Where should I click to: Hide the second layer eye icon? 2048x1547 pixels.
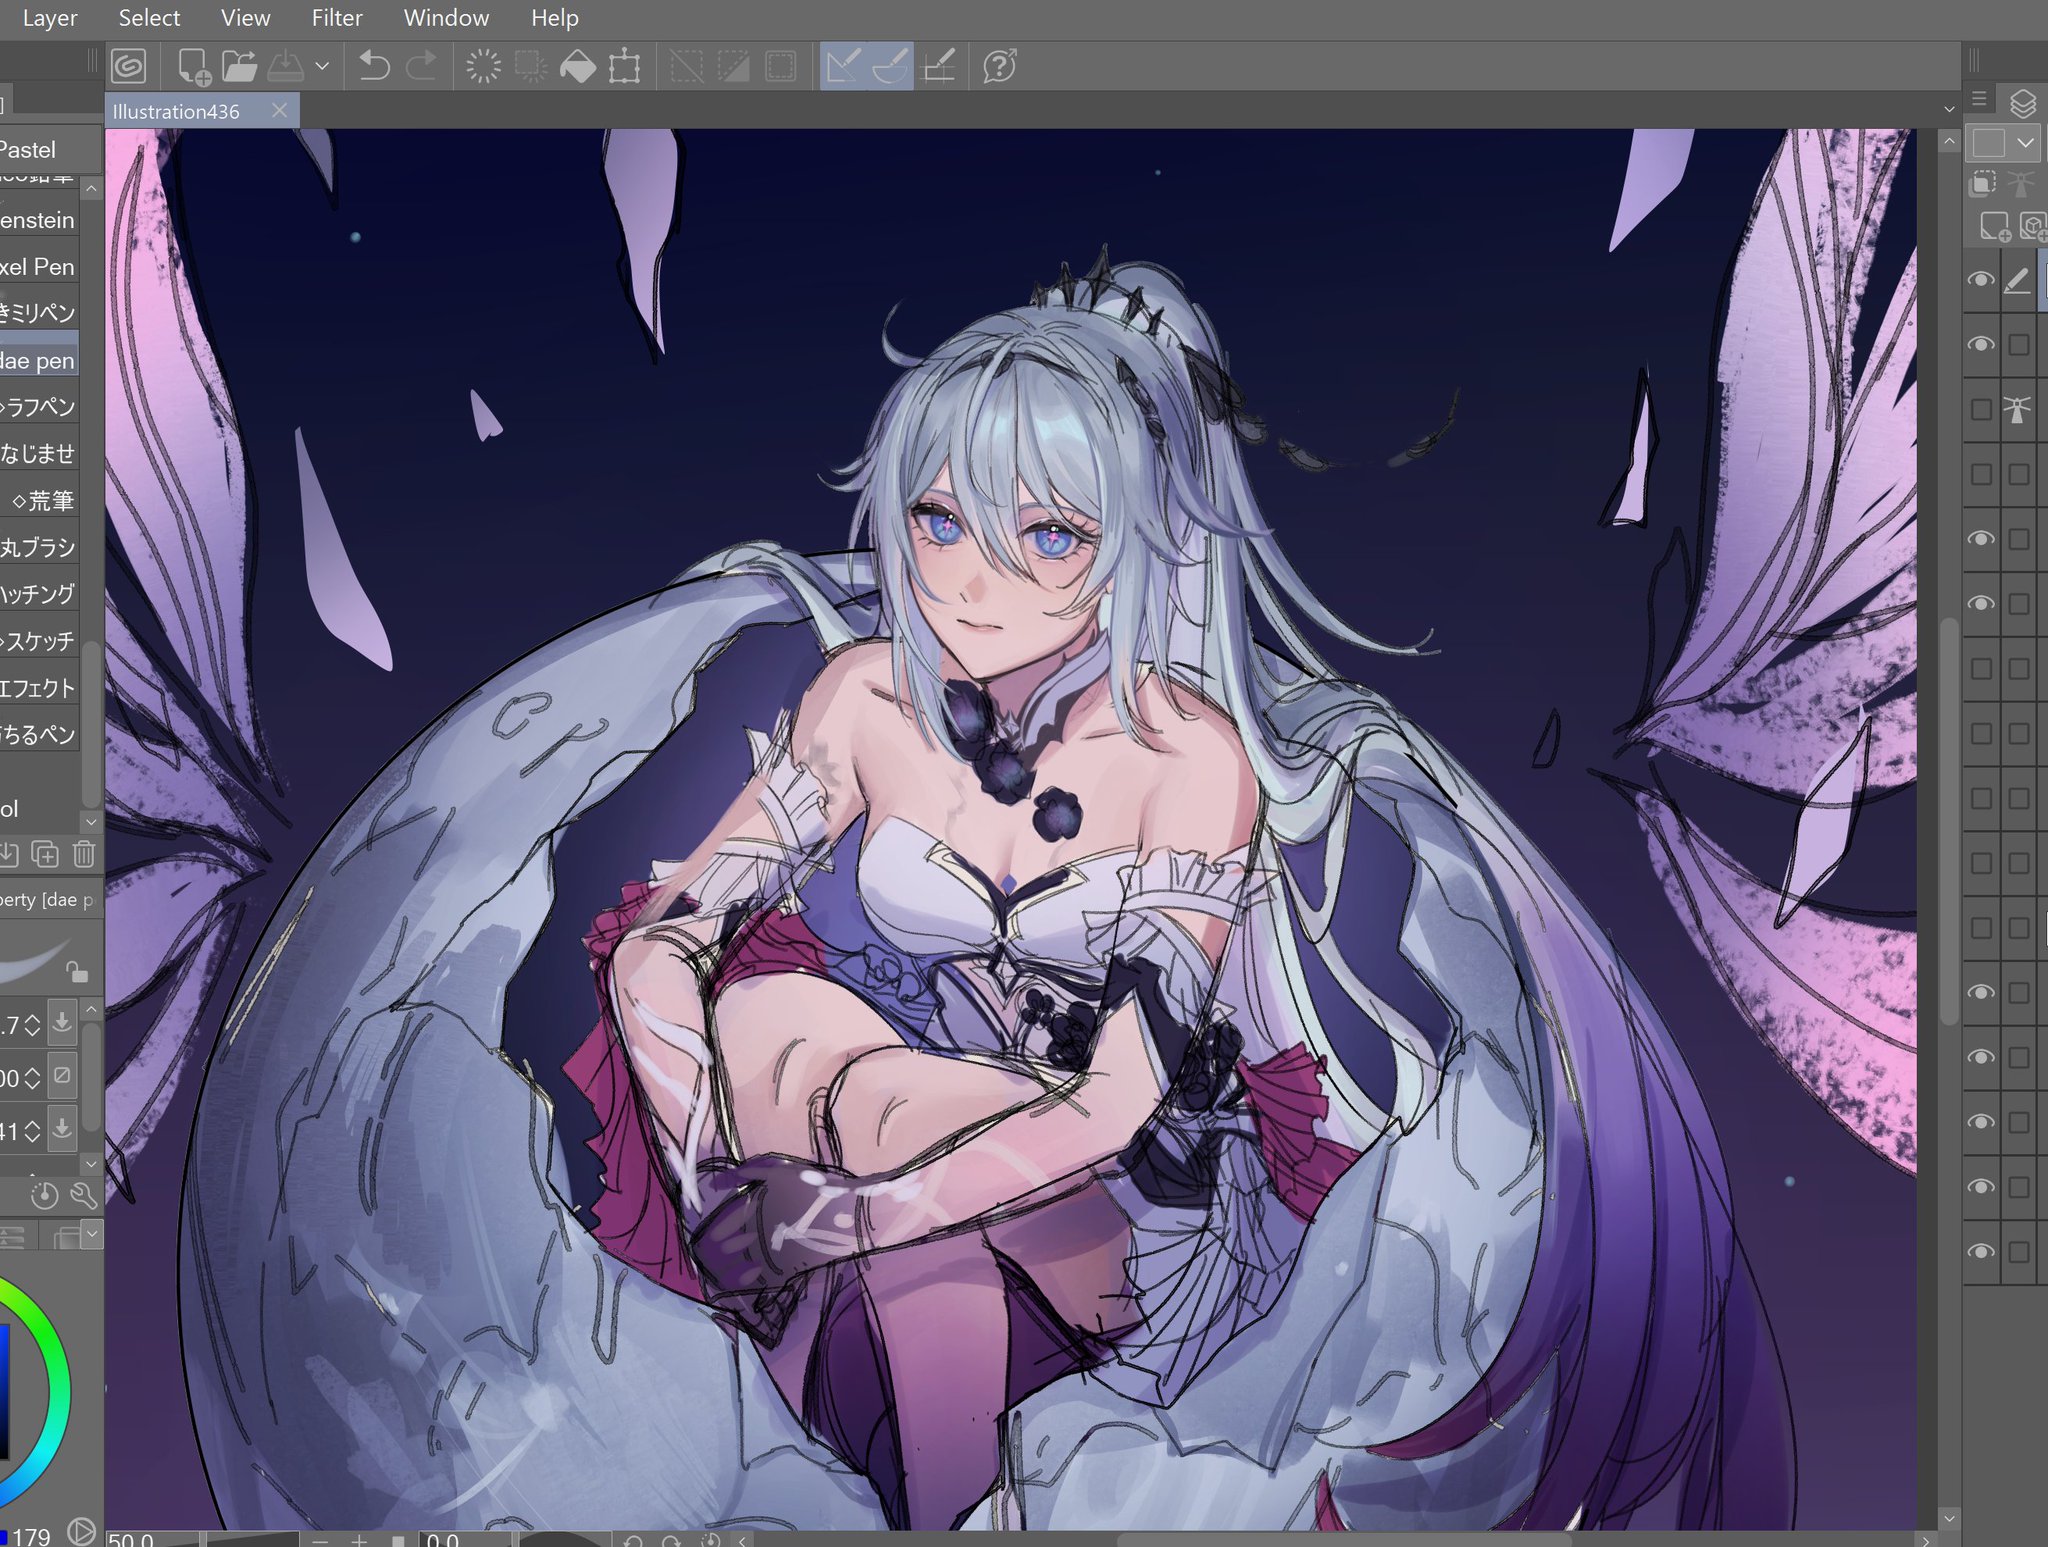pos(1980,344)
